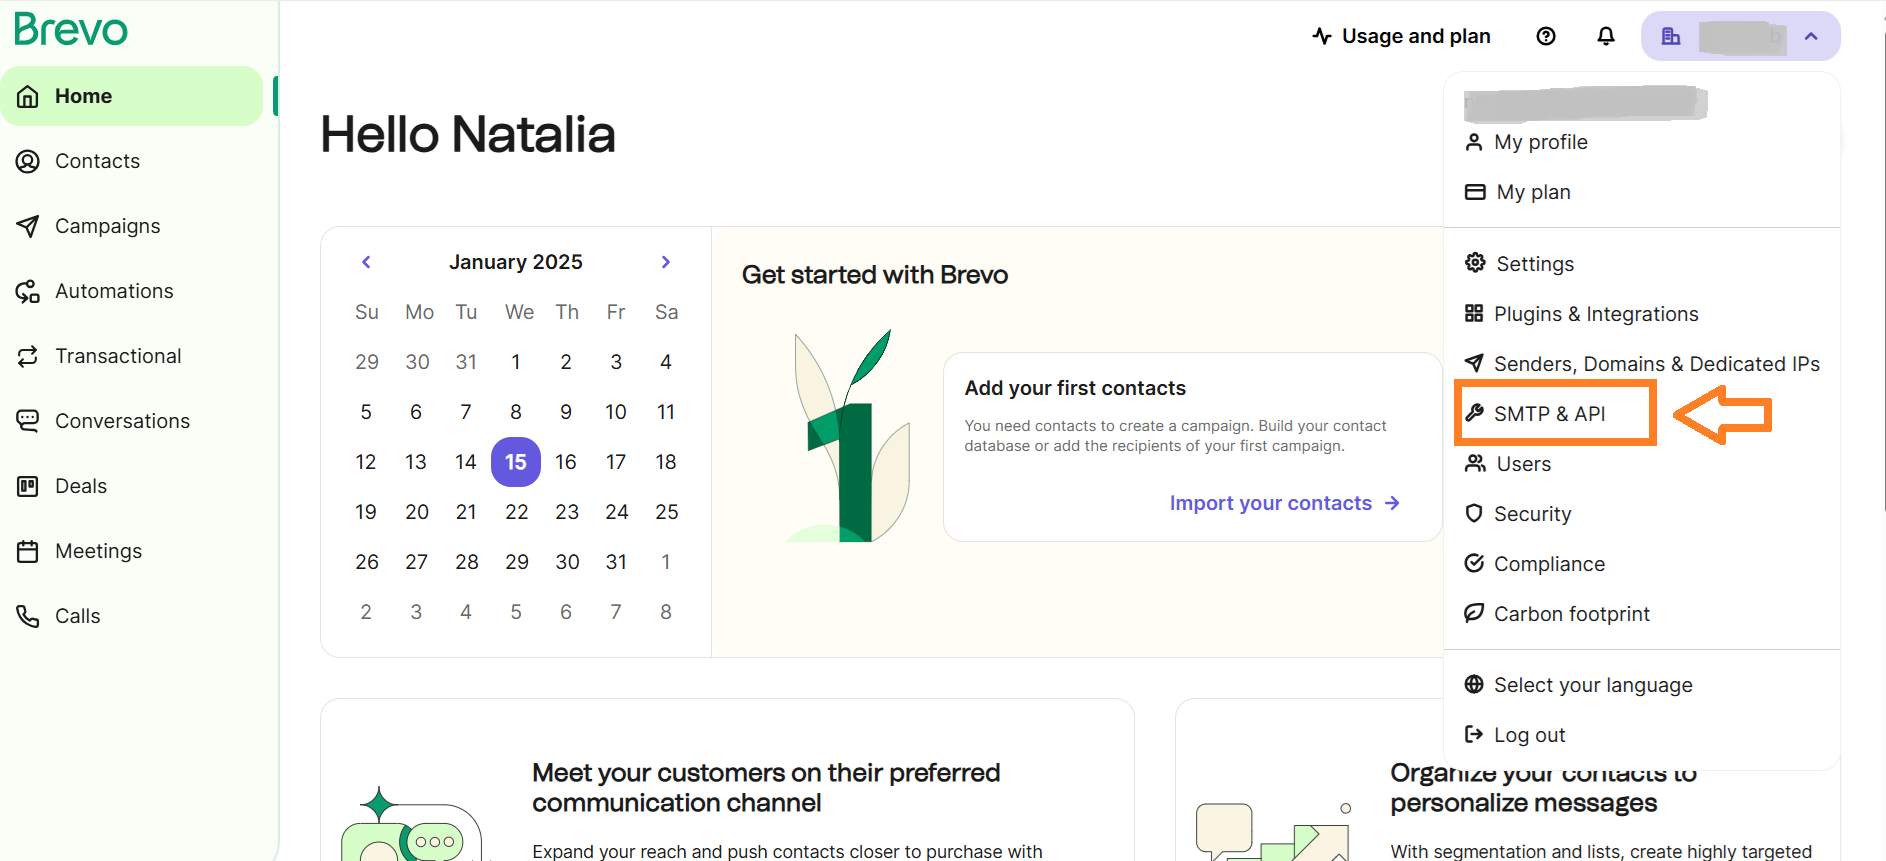Go to previous month in calendar

point(366,262)
